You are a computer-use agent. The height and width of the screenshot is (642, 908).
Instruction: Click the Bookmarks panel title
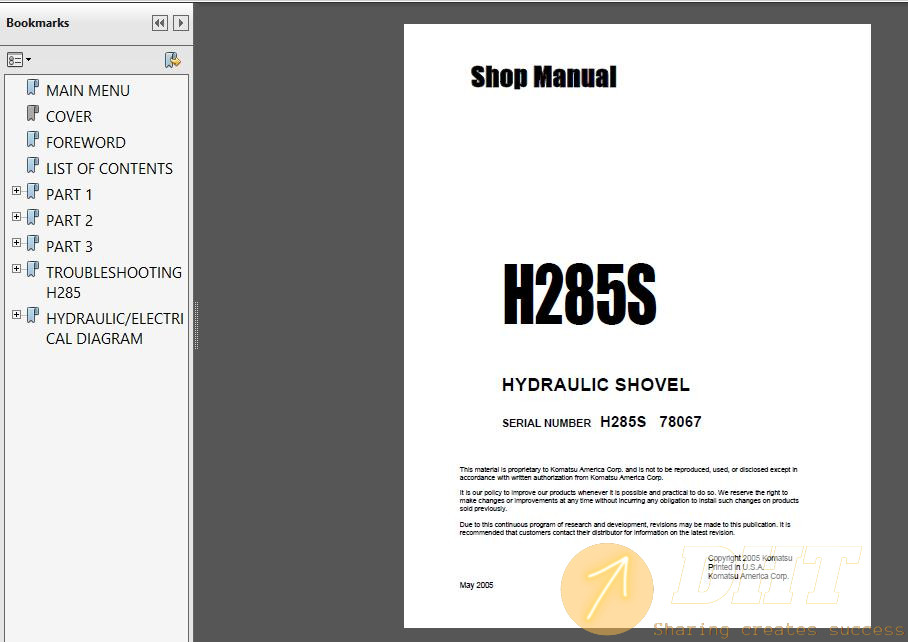pyautogui.click(x=38, y=23)
